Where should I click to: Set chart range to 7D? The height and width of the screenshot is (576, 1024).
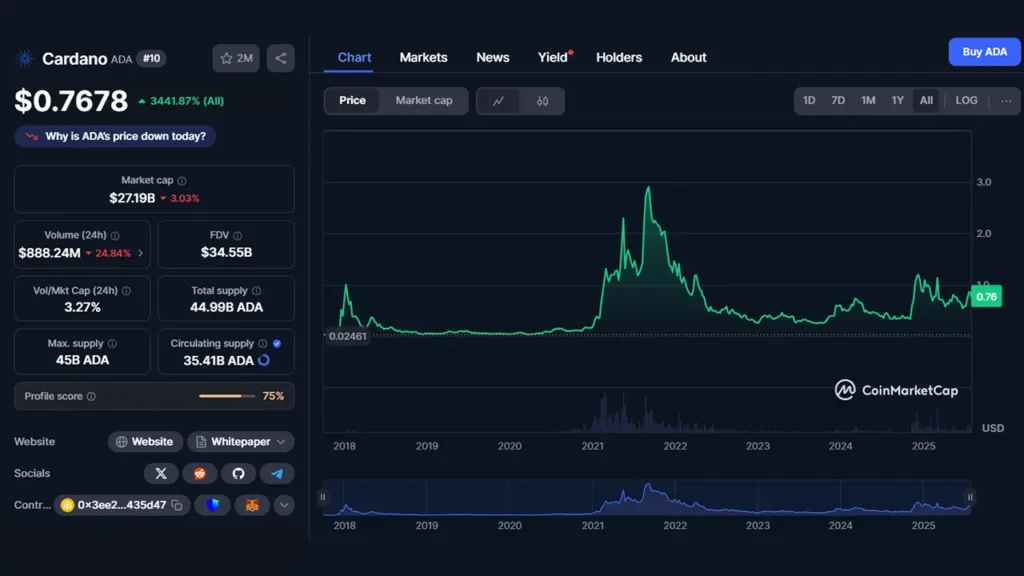click(x=838, y=101)
